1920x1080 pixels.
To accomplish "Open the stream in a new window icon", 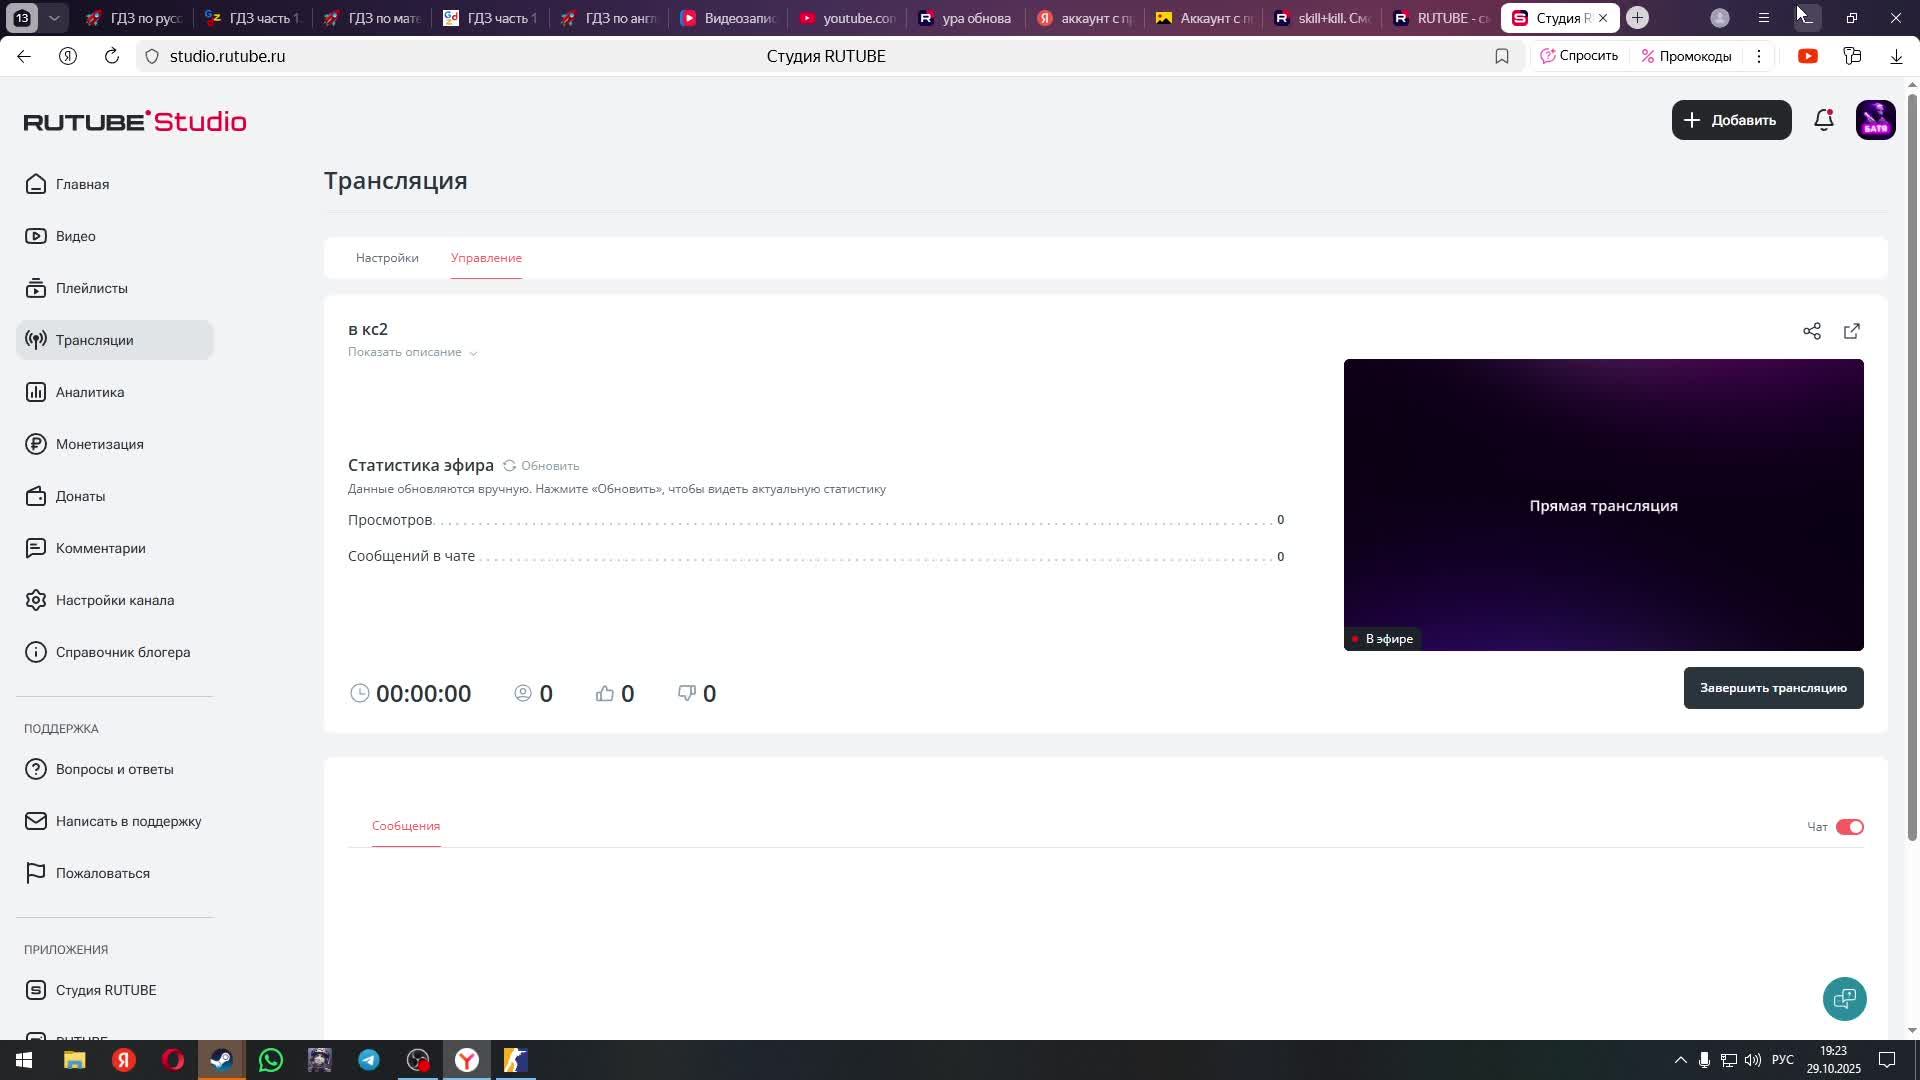I will tap(1851, 331).
